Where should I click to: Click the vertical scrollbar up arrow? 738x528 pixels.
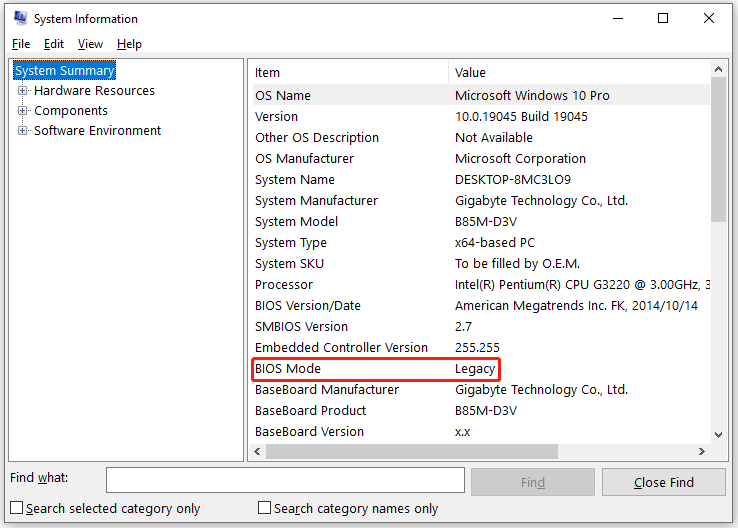[718, 68]
